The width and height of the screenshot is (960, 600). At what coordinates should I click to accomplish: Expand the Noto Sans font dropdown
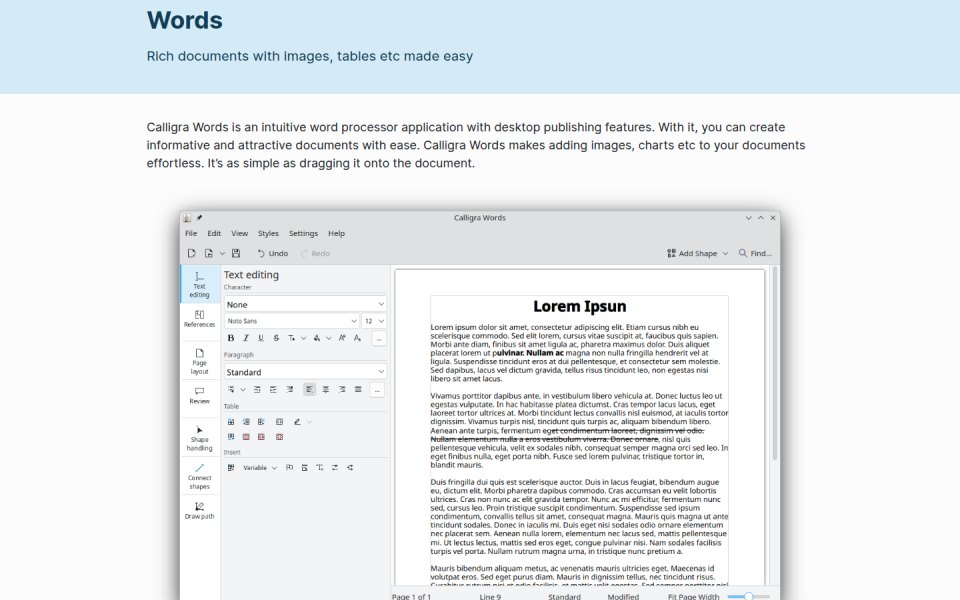pos(291,321)
